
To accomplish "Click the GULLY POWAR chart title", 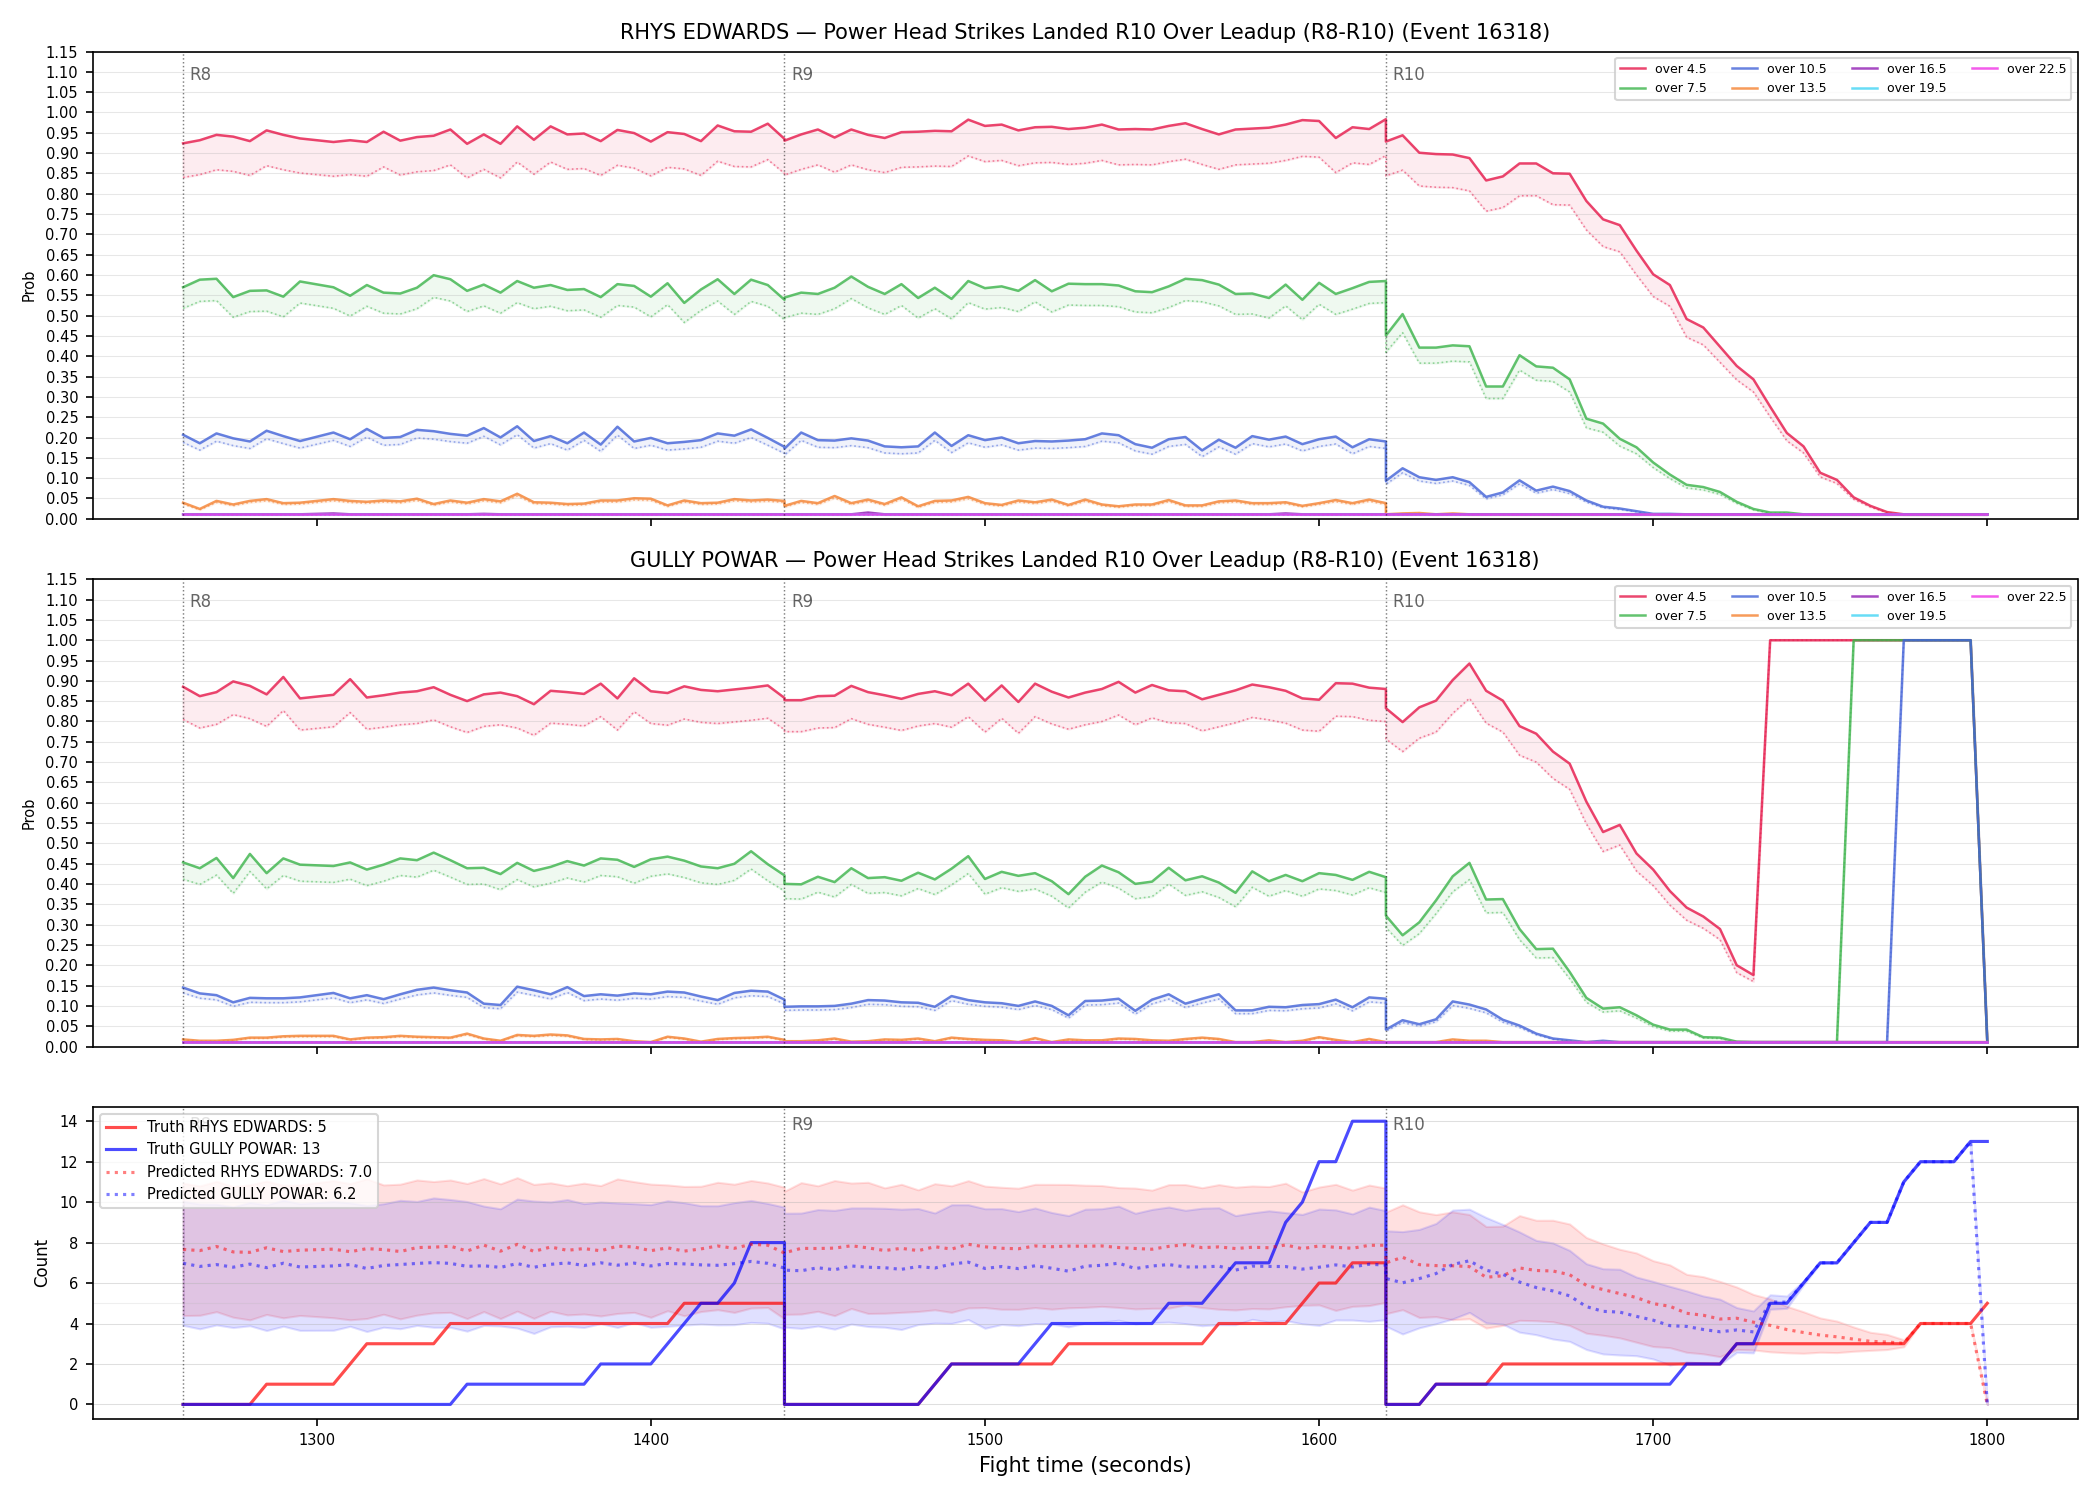I will [1084, 560].
